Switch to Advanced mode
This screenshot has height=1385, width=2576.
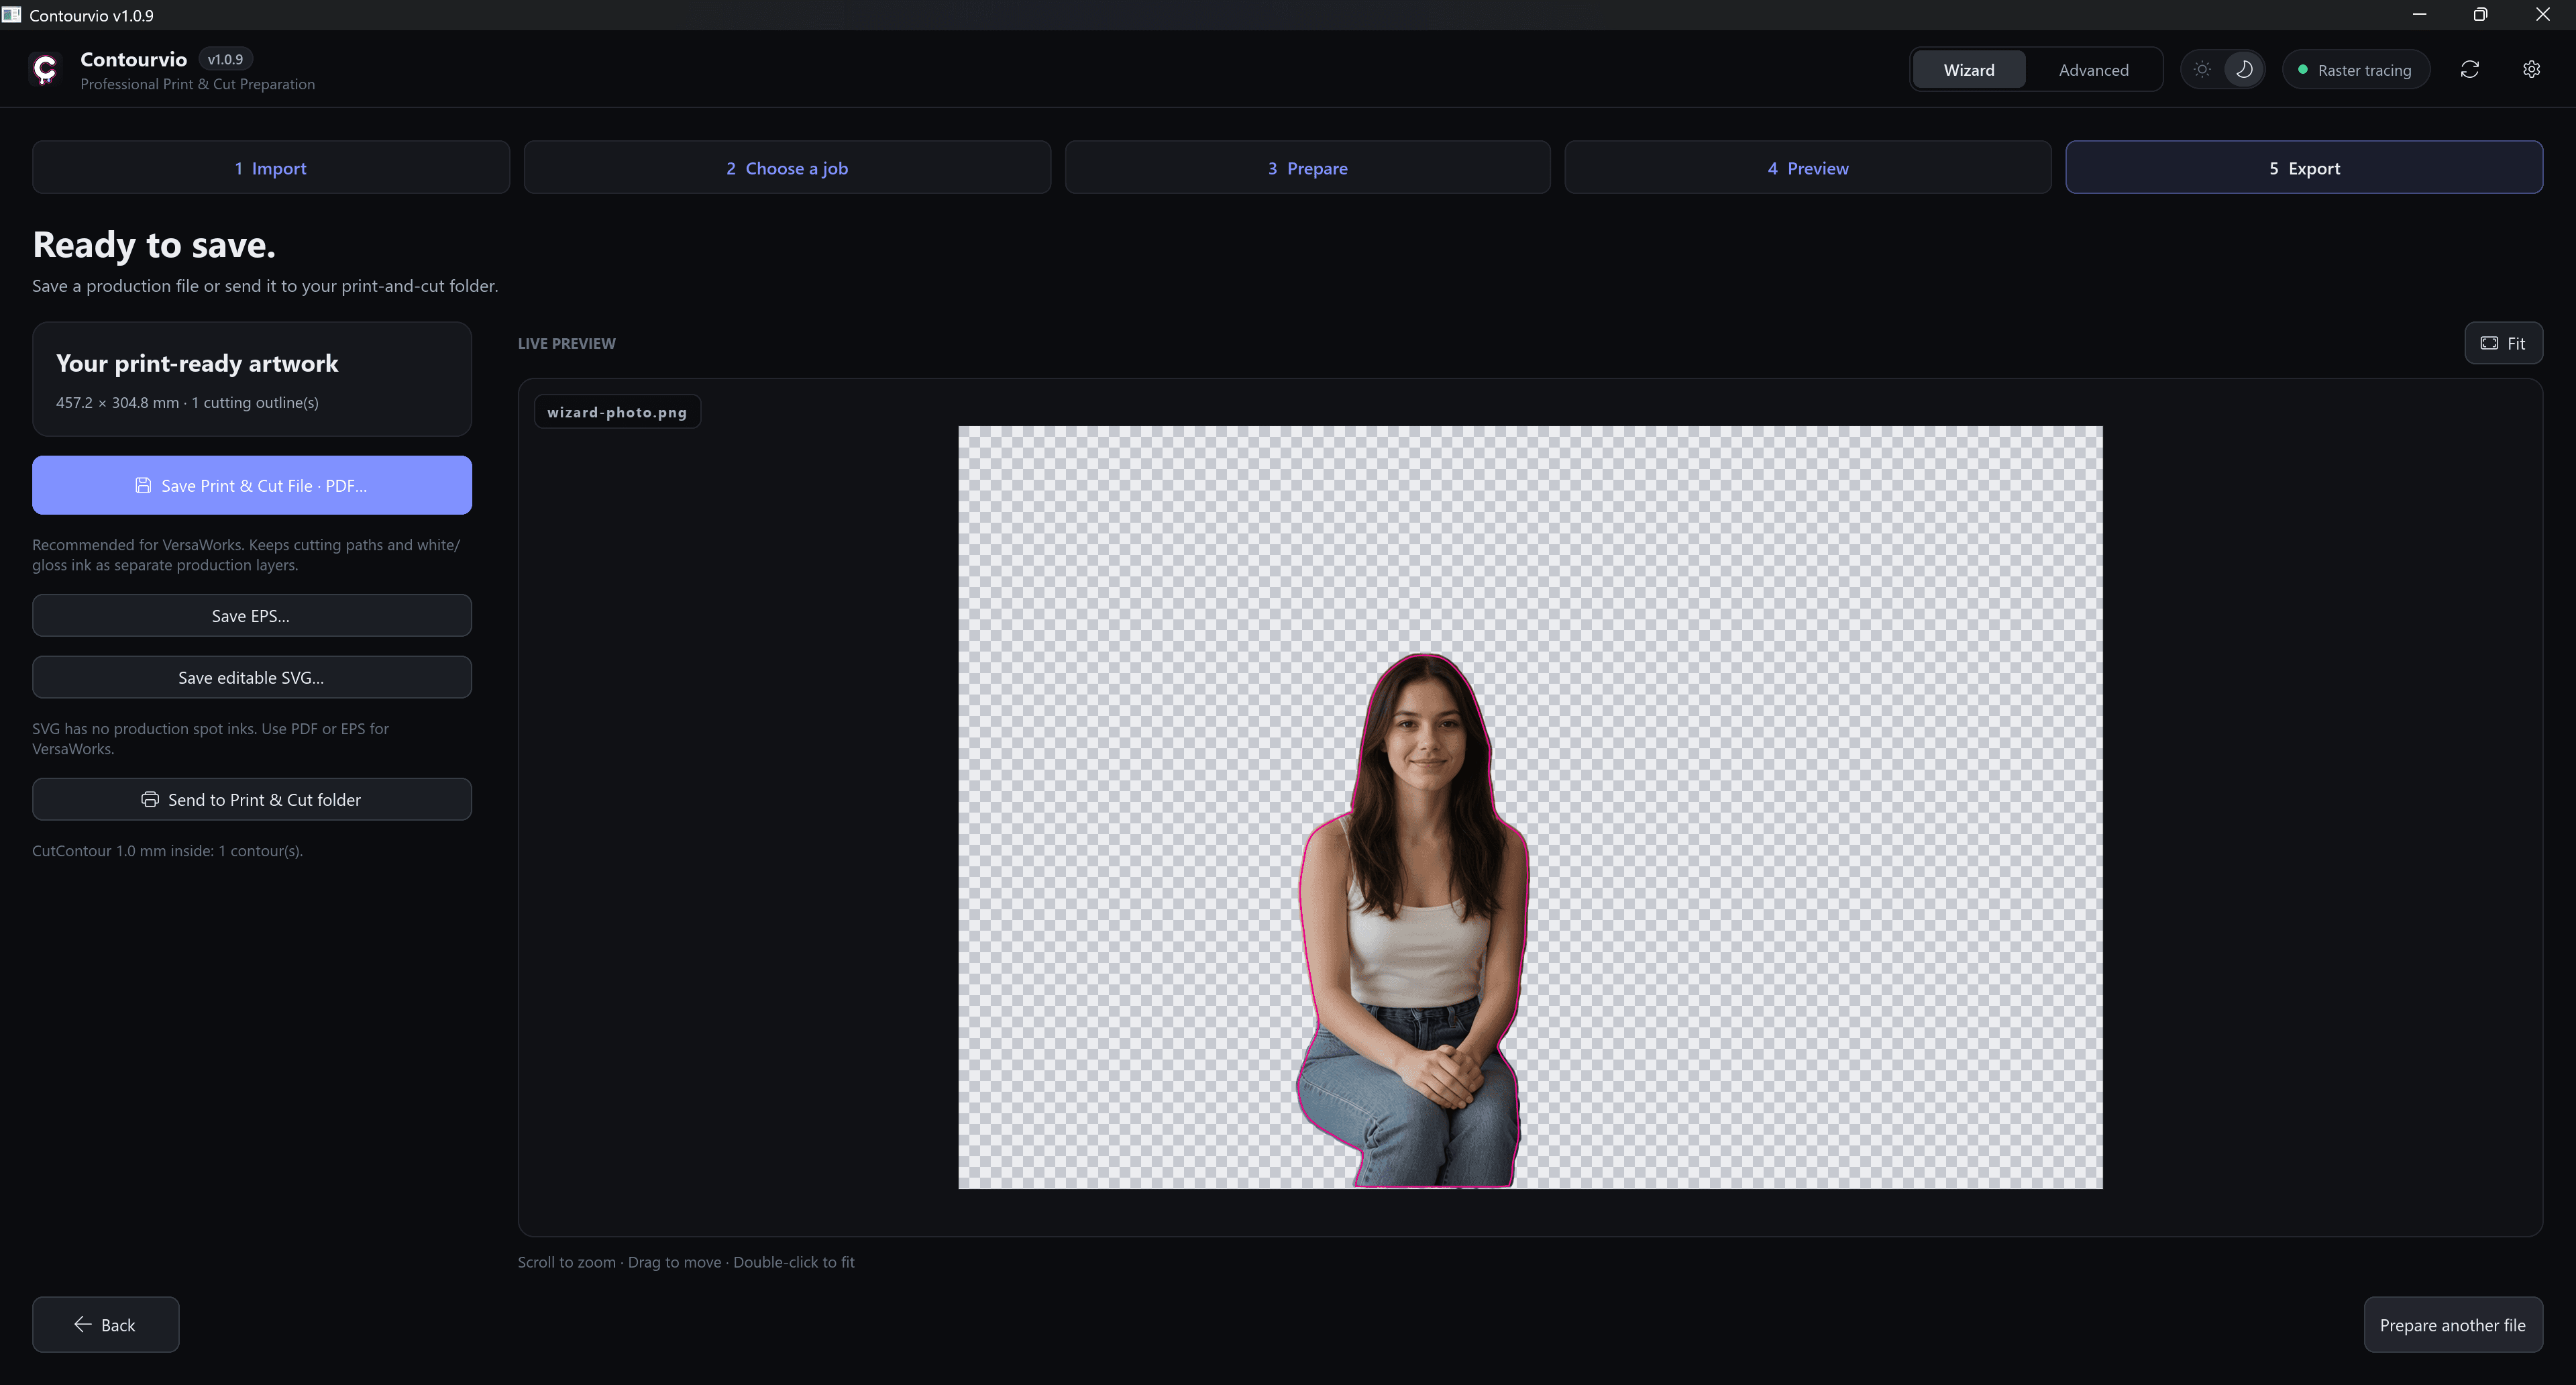pyautogui.click(x=2093, y=70)
